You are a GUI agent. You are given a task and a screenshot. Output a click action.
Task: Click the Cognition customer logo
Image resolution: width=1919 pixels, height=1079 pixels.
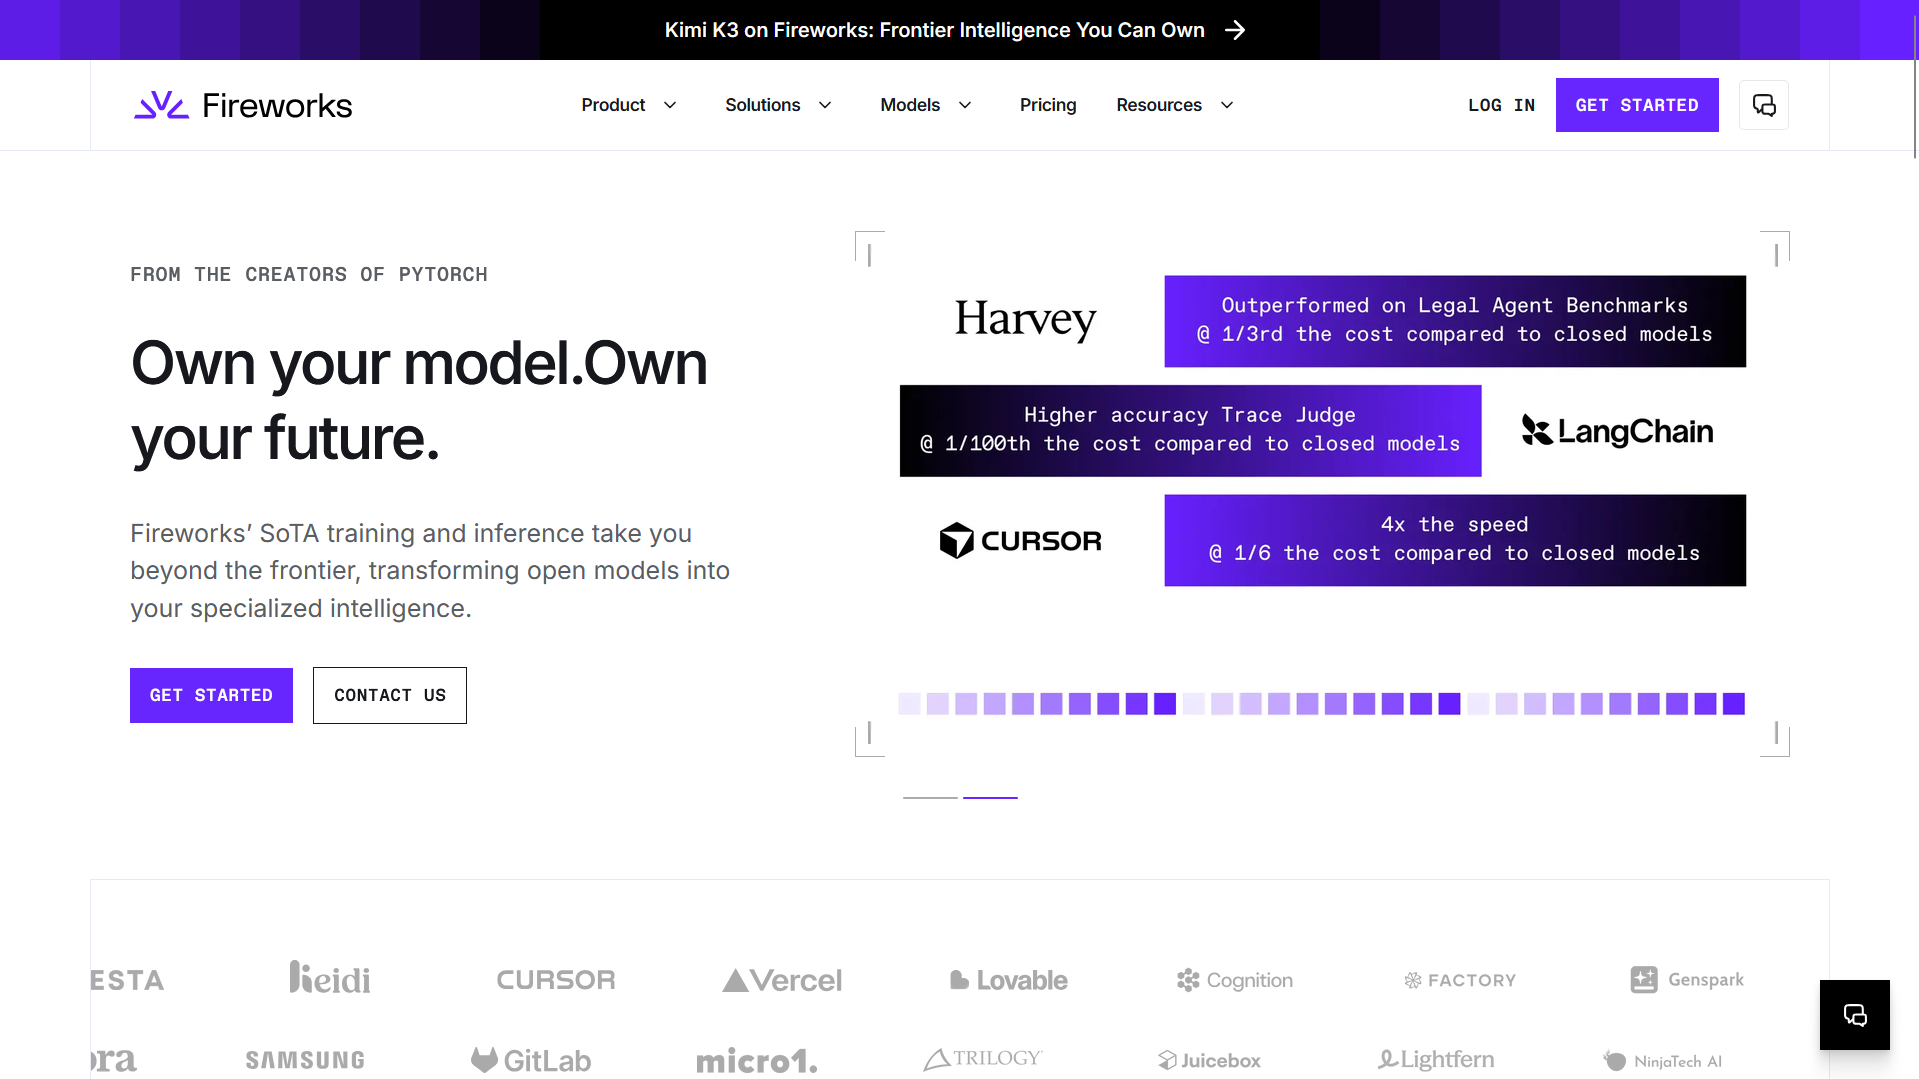coord(1235,980)
